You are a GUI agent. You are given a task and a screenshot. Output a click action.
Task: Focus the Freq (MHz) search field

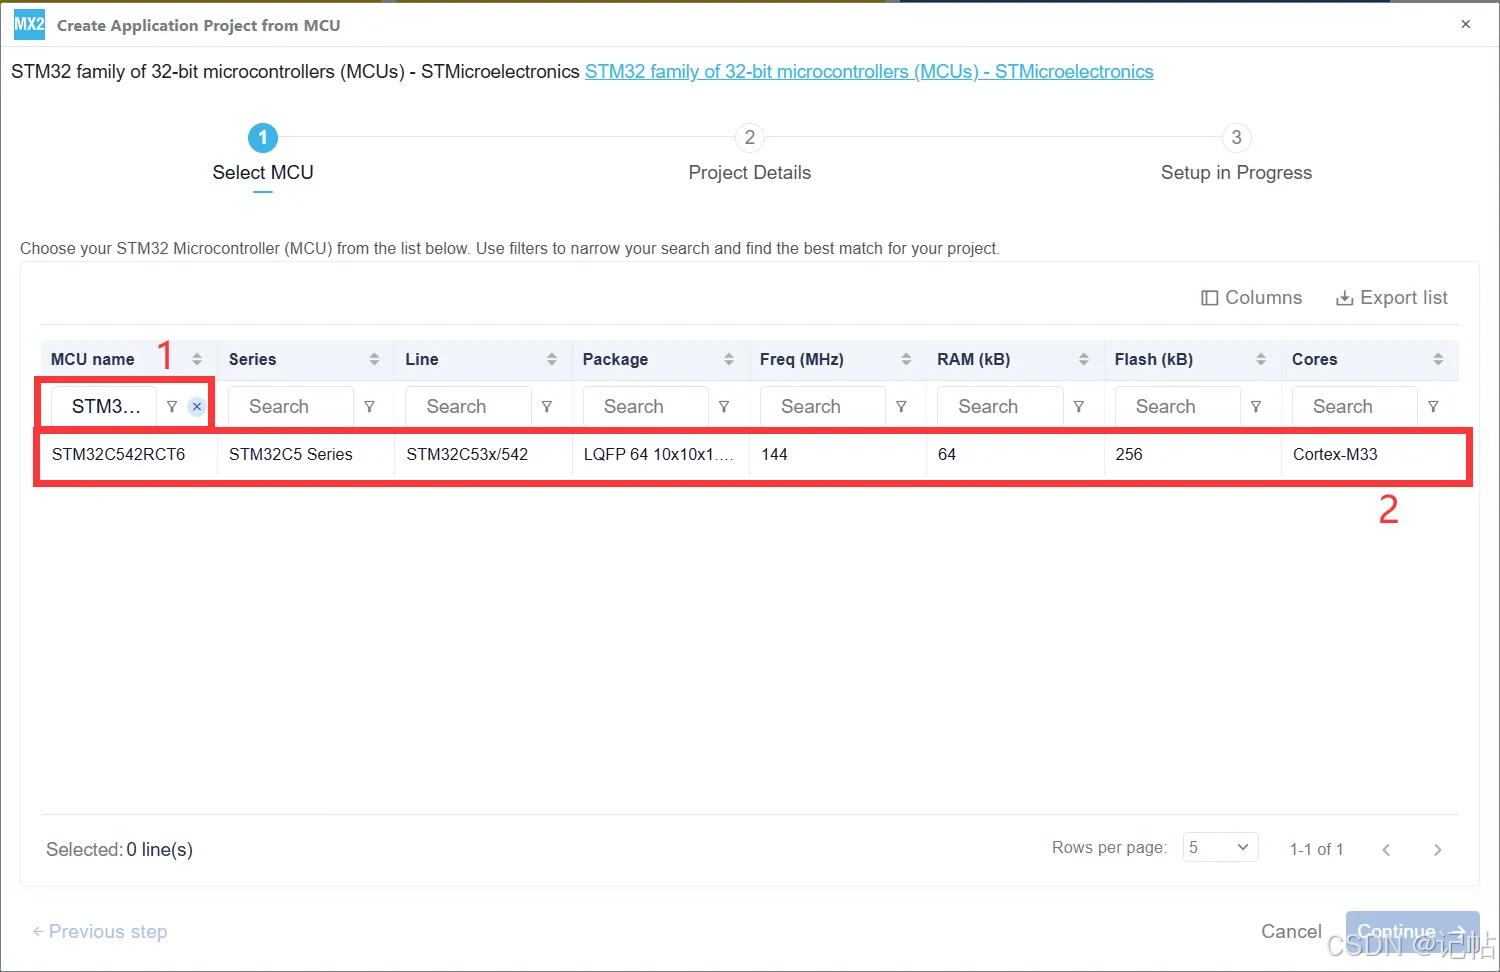(823, 407)
